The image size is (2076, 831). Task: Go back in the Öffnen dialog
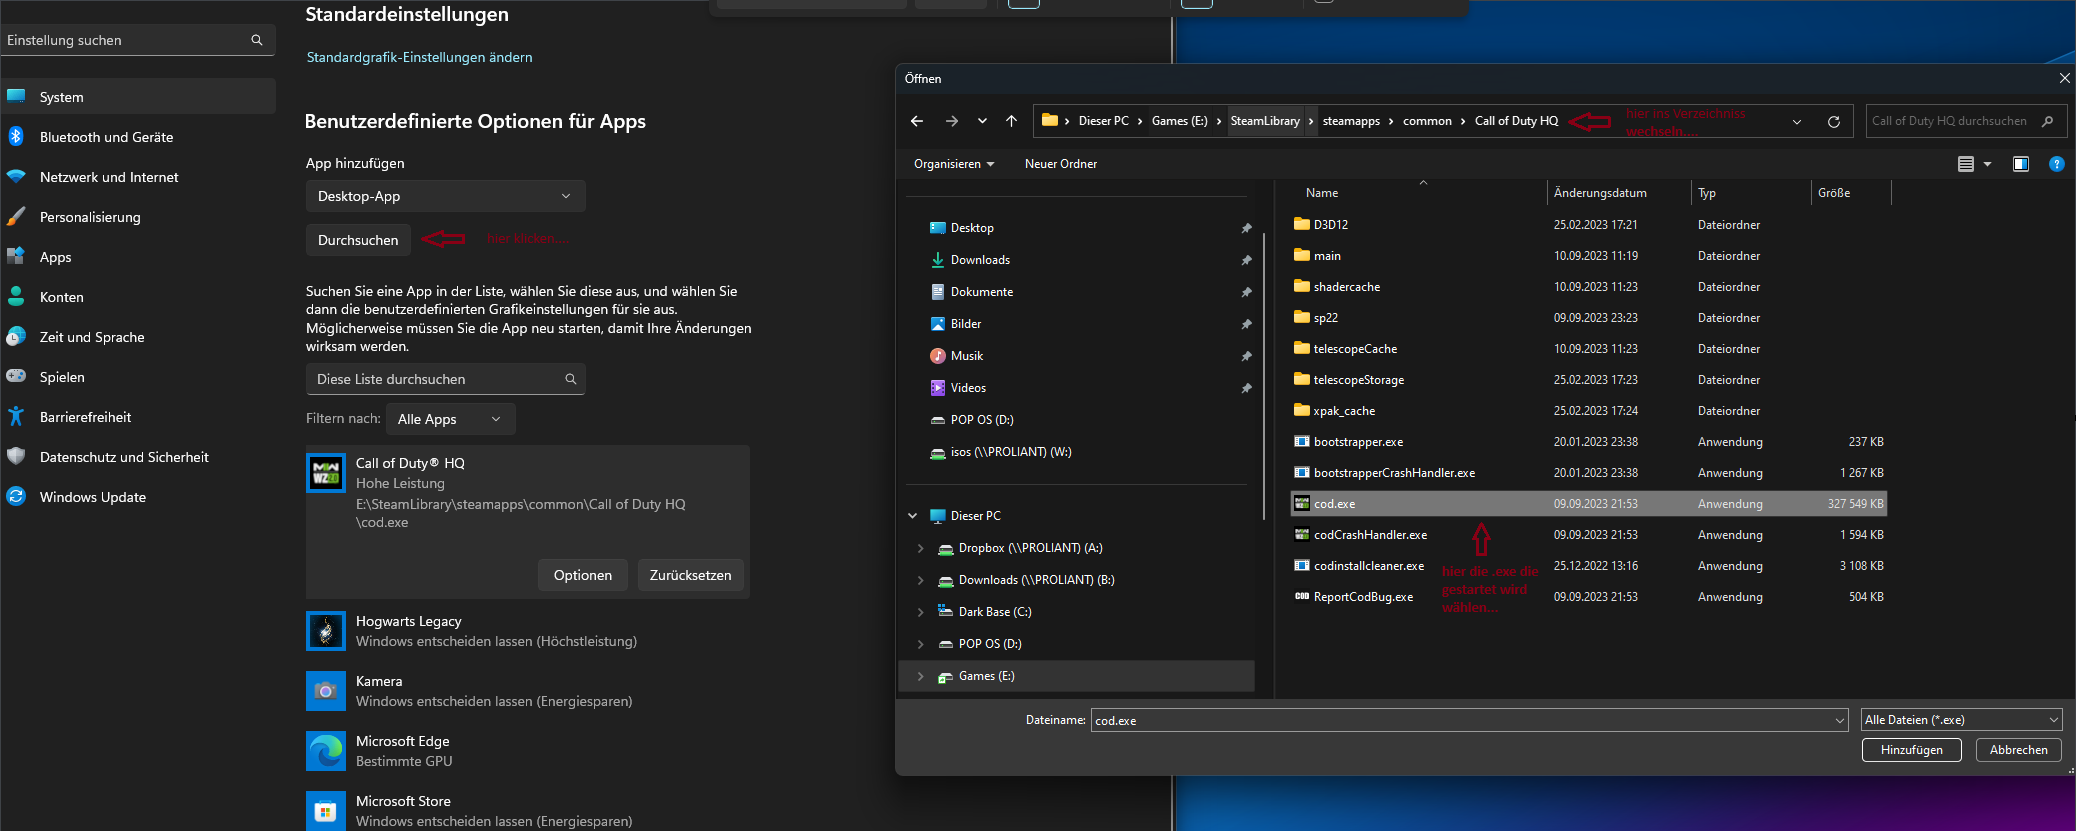coord(917,121)
